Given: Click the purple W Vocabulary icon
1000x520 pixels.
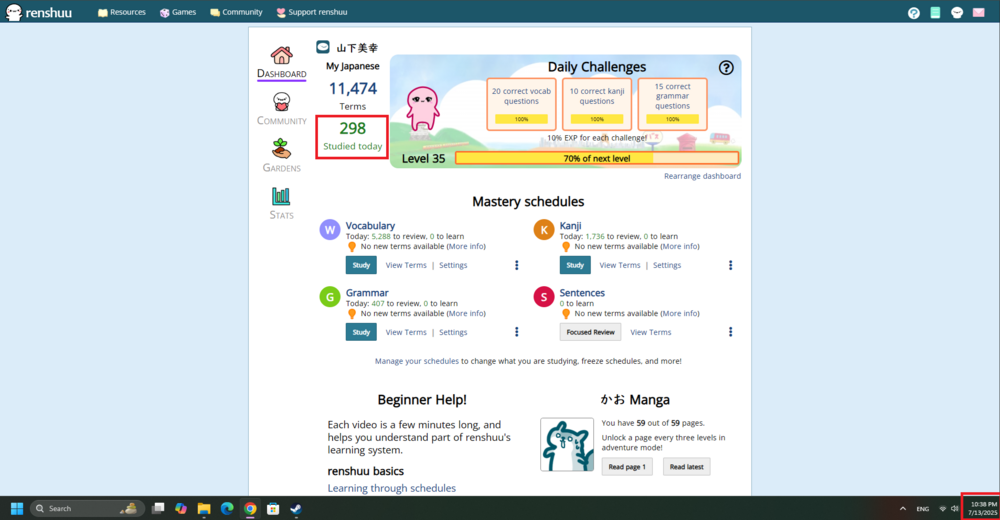Looking at the screenshot, I should click(330, 230).
